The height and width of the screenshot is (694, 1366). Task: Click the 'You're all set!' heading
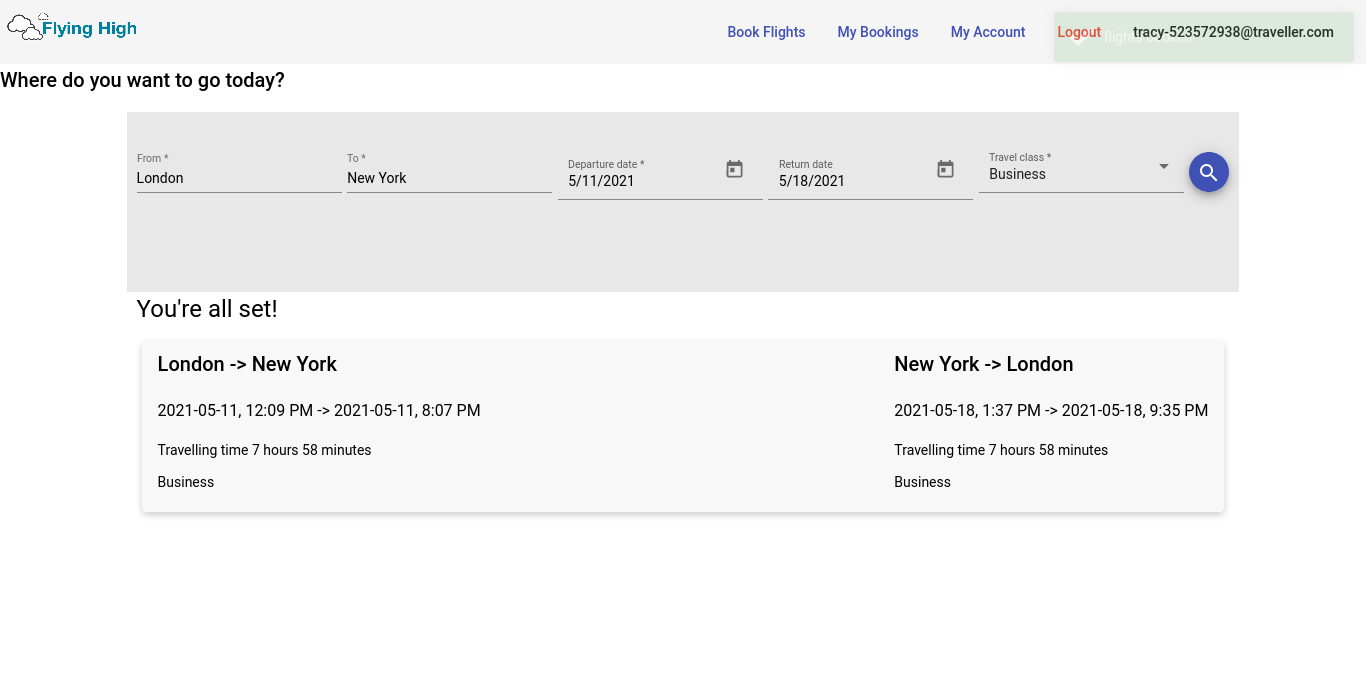tap(207, 309)
